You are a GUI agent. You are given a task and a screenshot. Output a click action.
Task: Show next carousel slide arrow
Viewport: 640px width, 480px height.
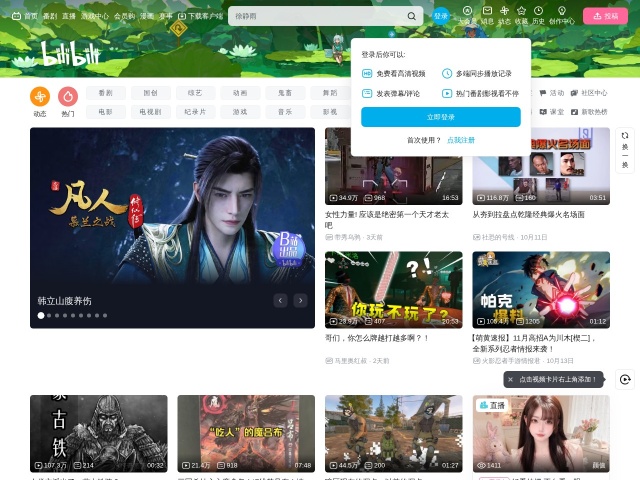tap(301, 300)
